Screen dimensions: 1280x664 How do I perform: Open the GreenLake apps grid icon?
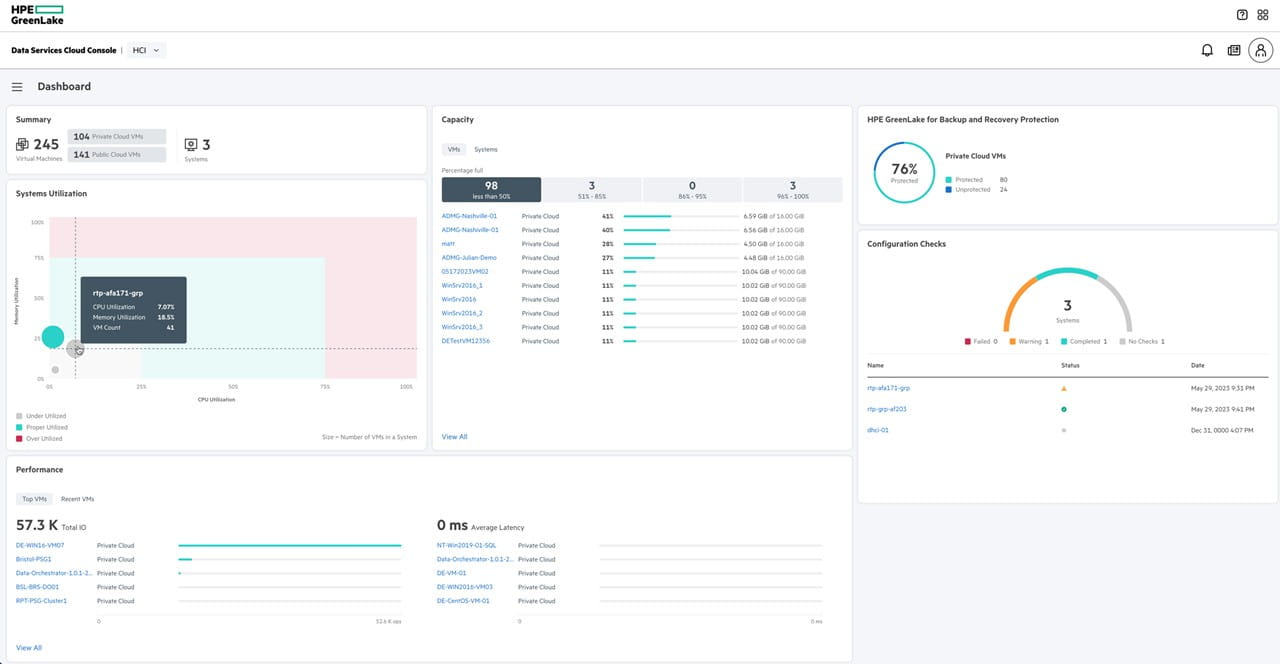point(1263,14)
